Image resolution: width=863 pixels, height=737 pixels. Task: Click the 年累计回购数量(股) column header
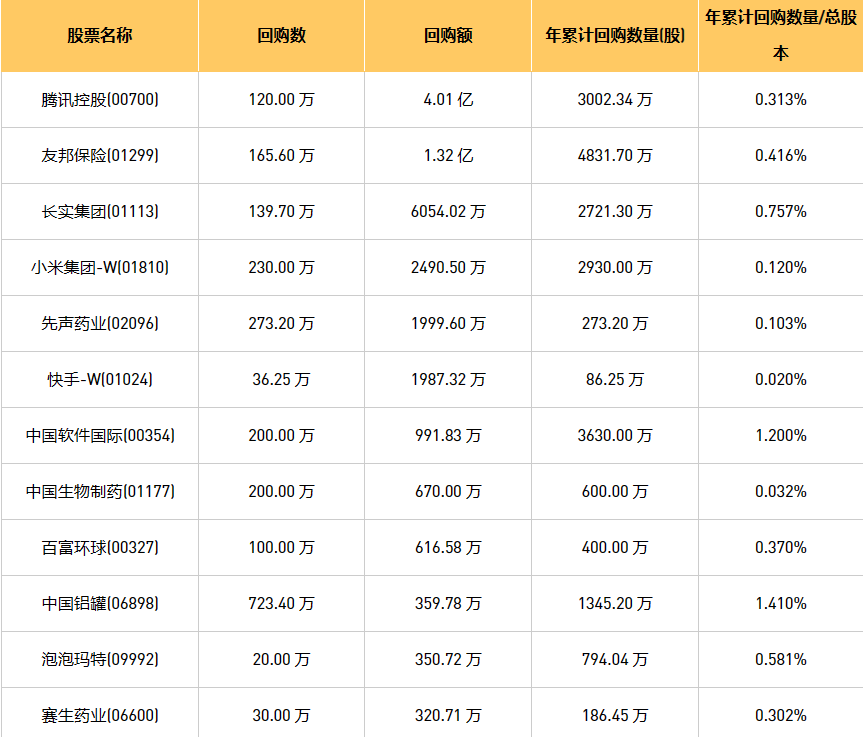(x=615, y=36)
